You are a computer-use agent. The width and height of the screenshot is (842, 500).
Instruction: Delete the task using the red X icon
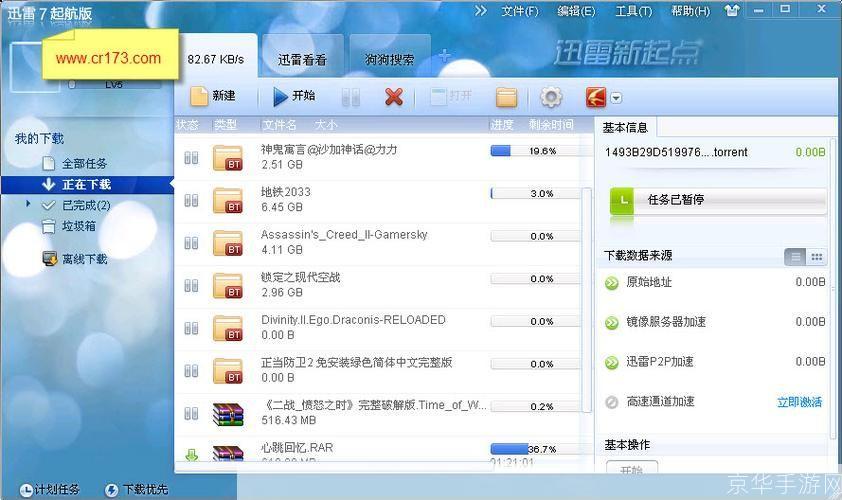pos(394,97)
